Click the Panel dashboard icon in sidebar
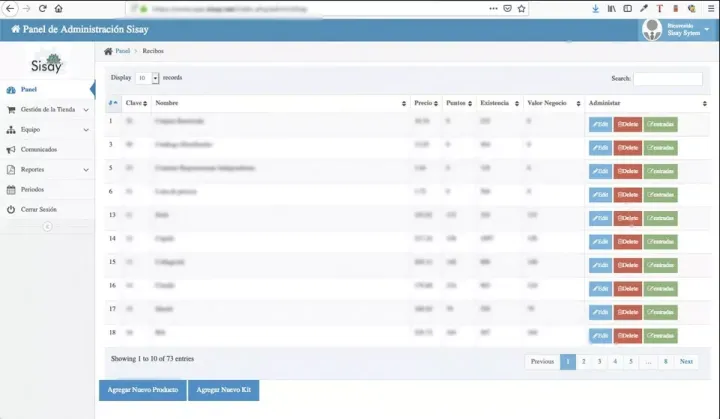 11,90
